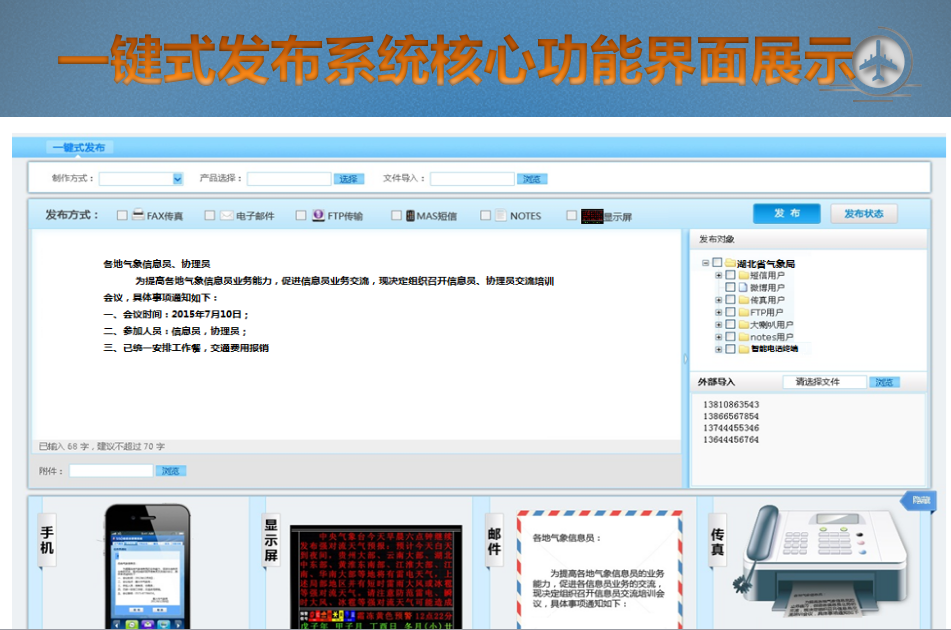Image resolution: width=951 pixels, height=630 pixels.
Task: Click the 电子邮件 envelope icon
Action: 227,215
